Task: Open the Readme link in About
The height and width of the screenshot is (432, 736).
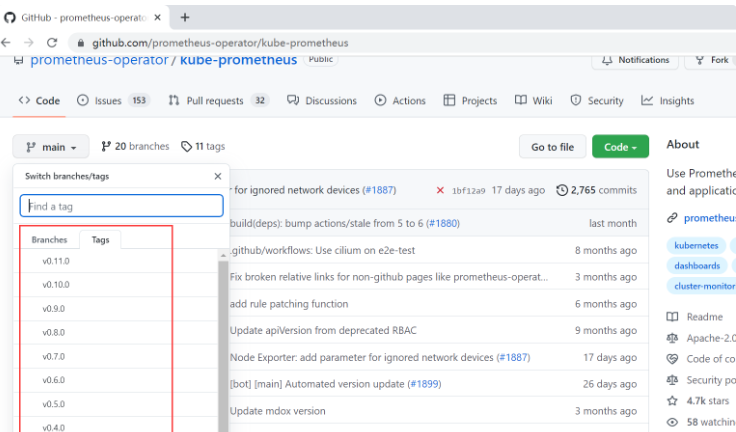Action: (x=696, y=317)
